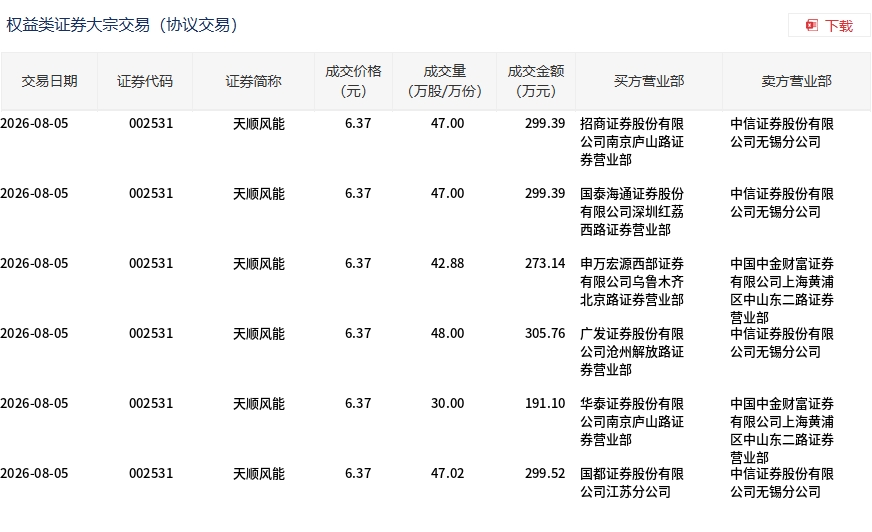Click the 广发证券沧州解放路 buyer entry
The height and width of the screenshot is (532, 872).
coord(632,352)
